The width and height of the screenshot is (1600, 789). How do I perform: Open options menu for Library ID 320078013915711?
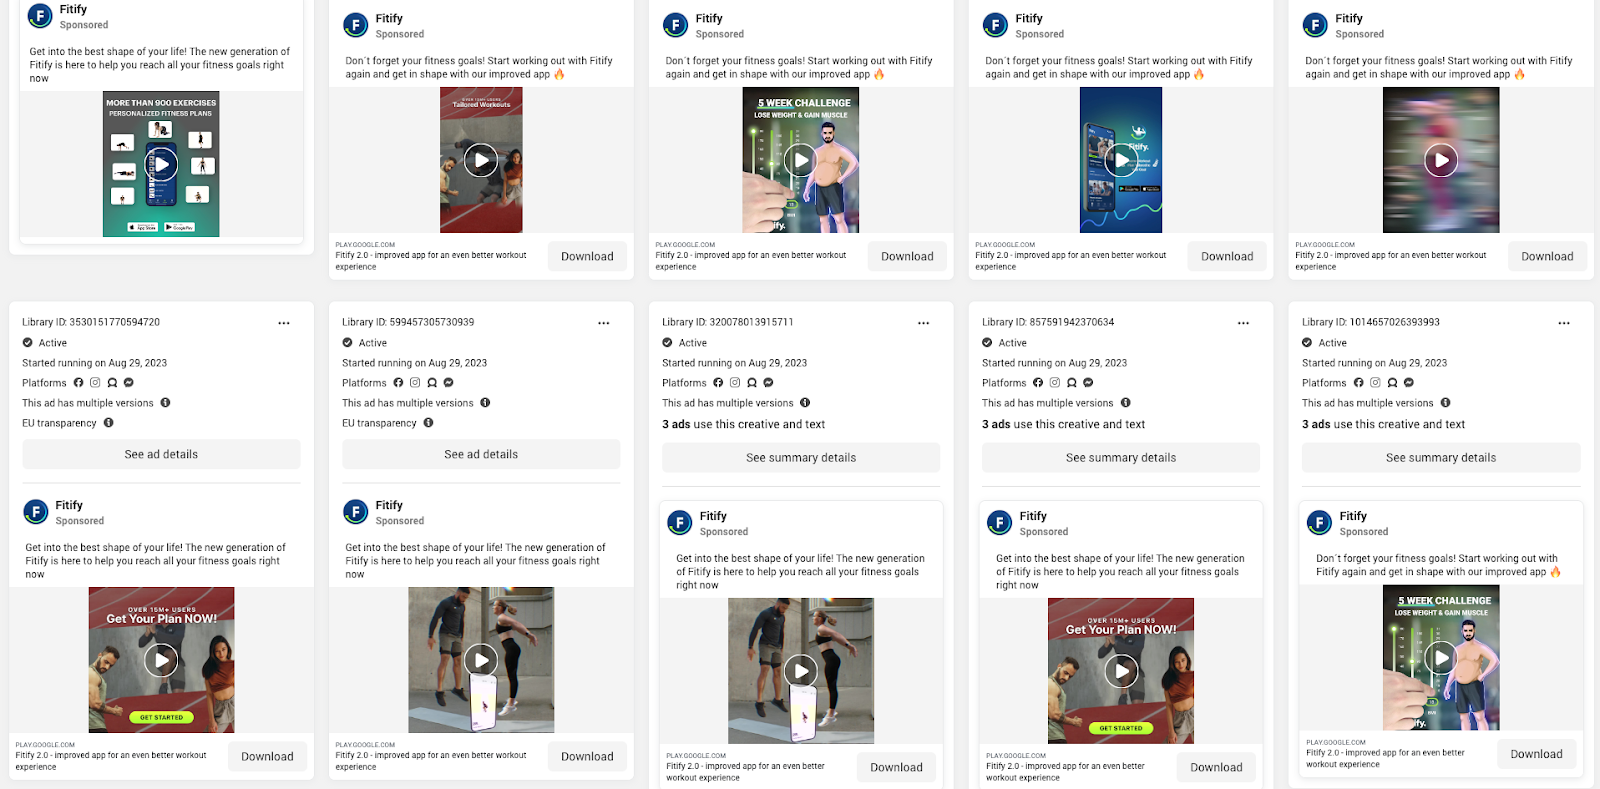[924, 323]
